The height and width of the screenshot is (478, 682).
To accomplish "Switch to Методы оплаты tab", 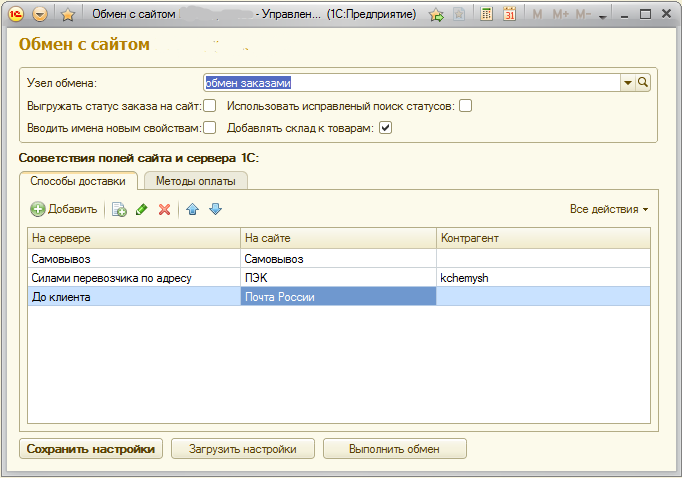I will (196, 181).
